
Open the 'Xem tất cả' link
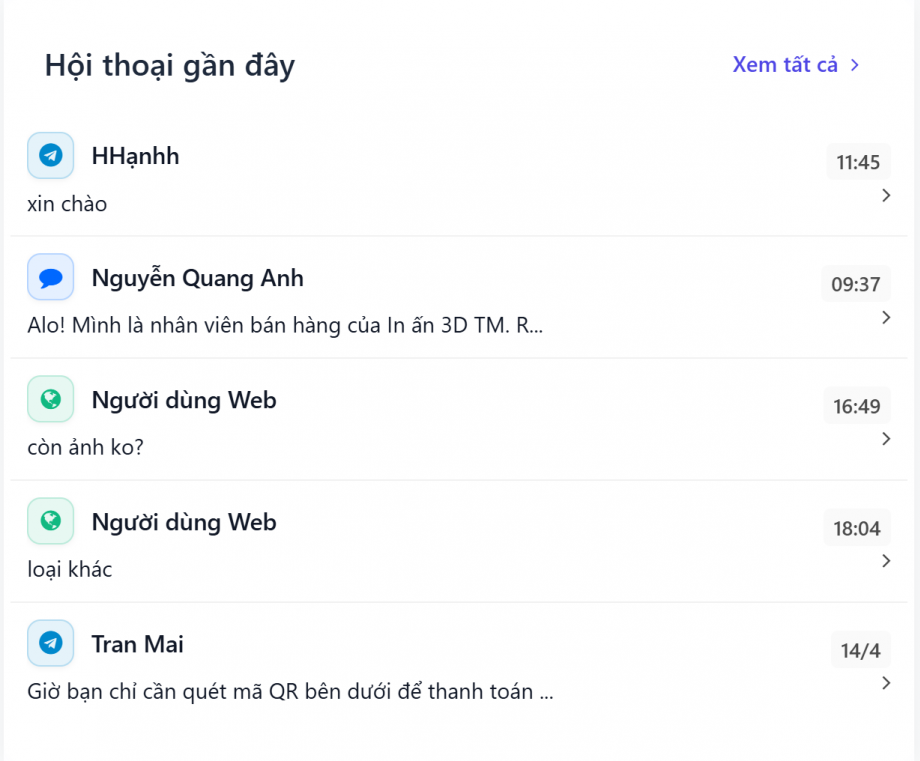click(785, 65)
